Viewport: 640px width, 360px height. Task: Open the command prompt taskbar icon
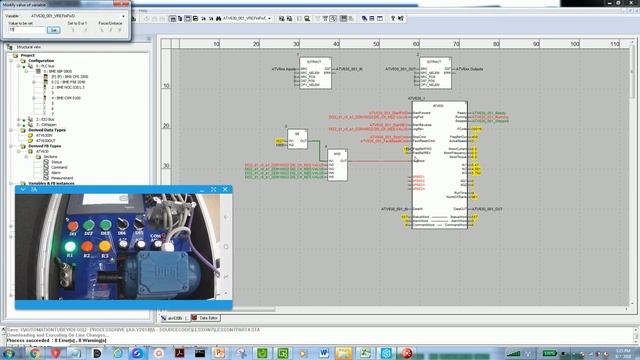click(200, 353)
